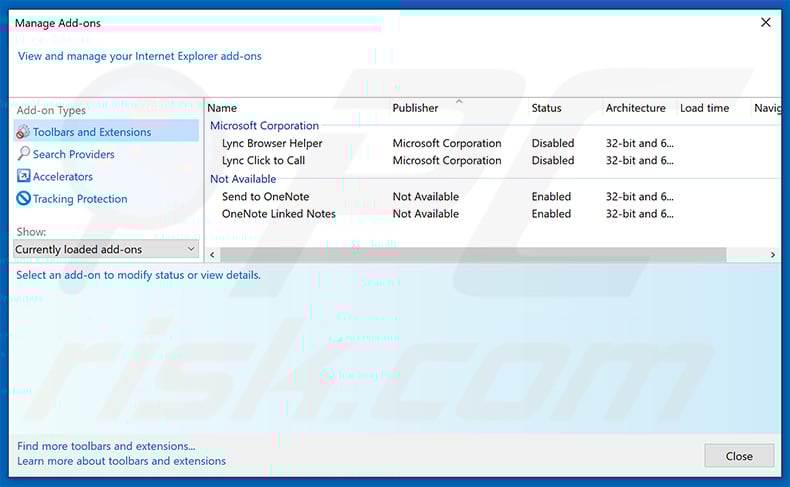Click the horizontal scrollbar left arrow
Viewport: 790px width, 487px height.
click(212, 255)
